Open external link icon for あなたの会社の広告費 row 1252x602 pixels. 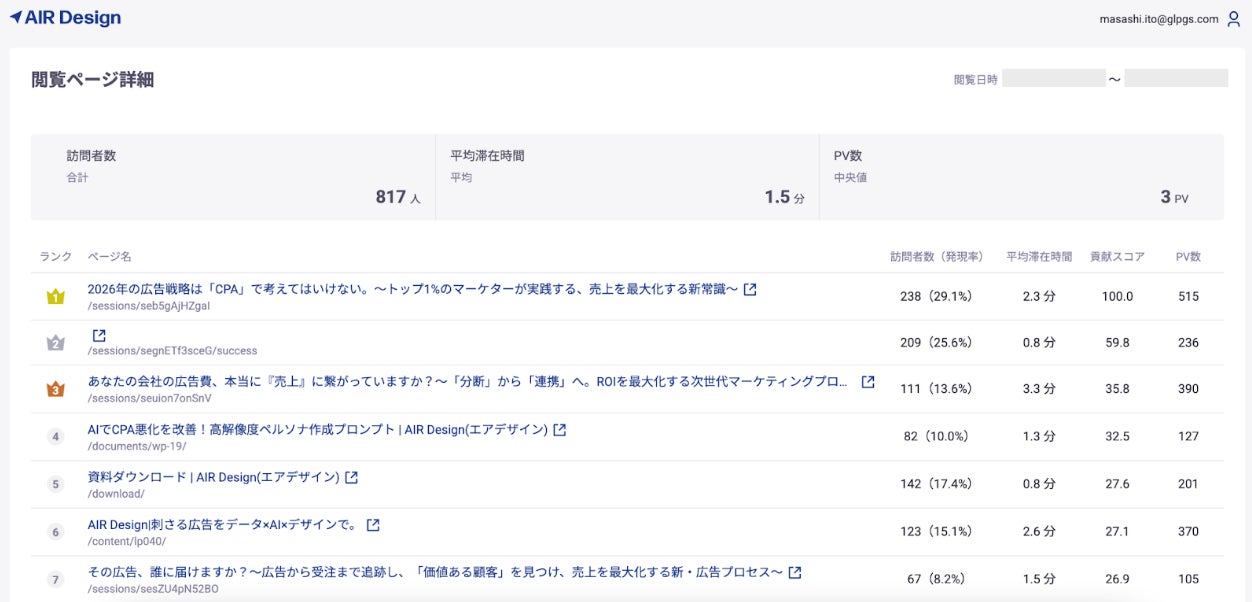(x=868, y=382)
